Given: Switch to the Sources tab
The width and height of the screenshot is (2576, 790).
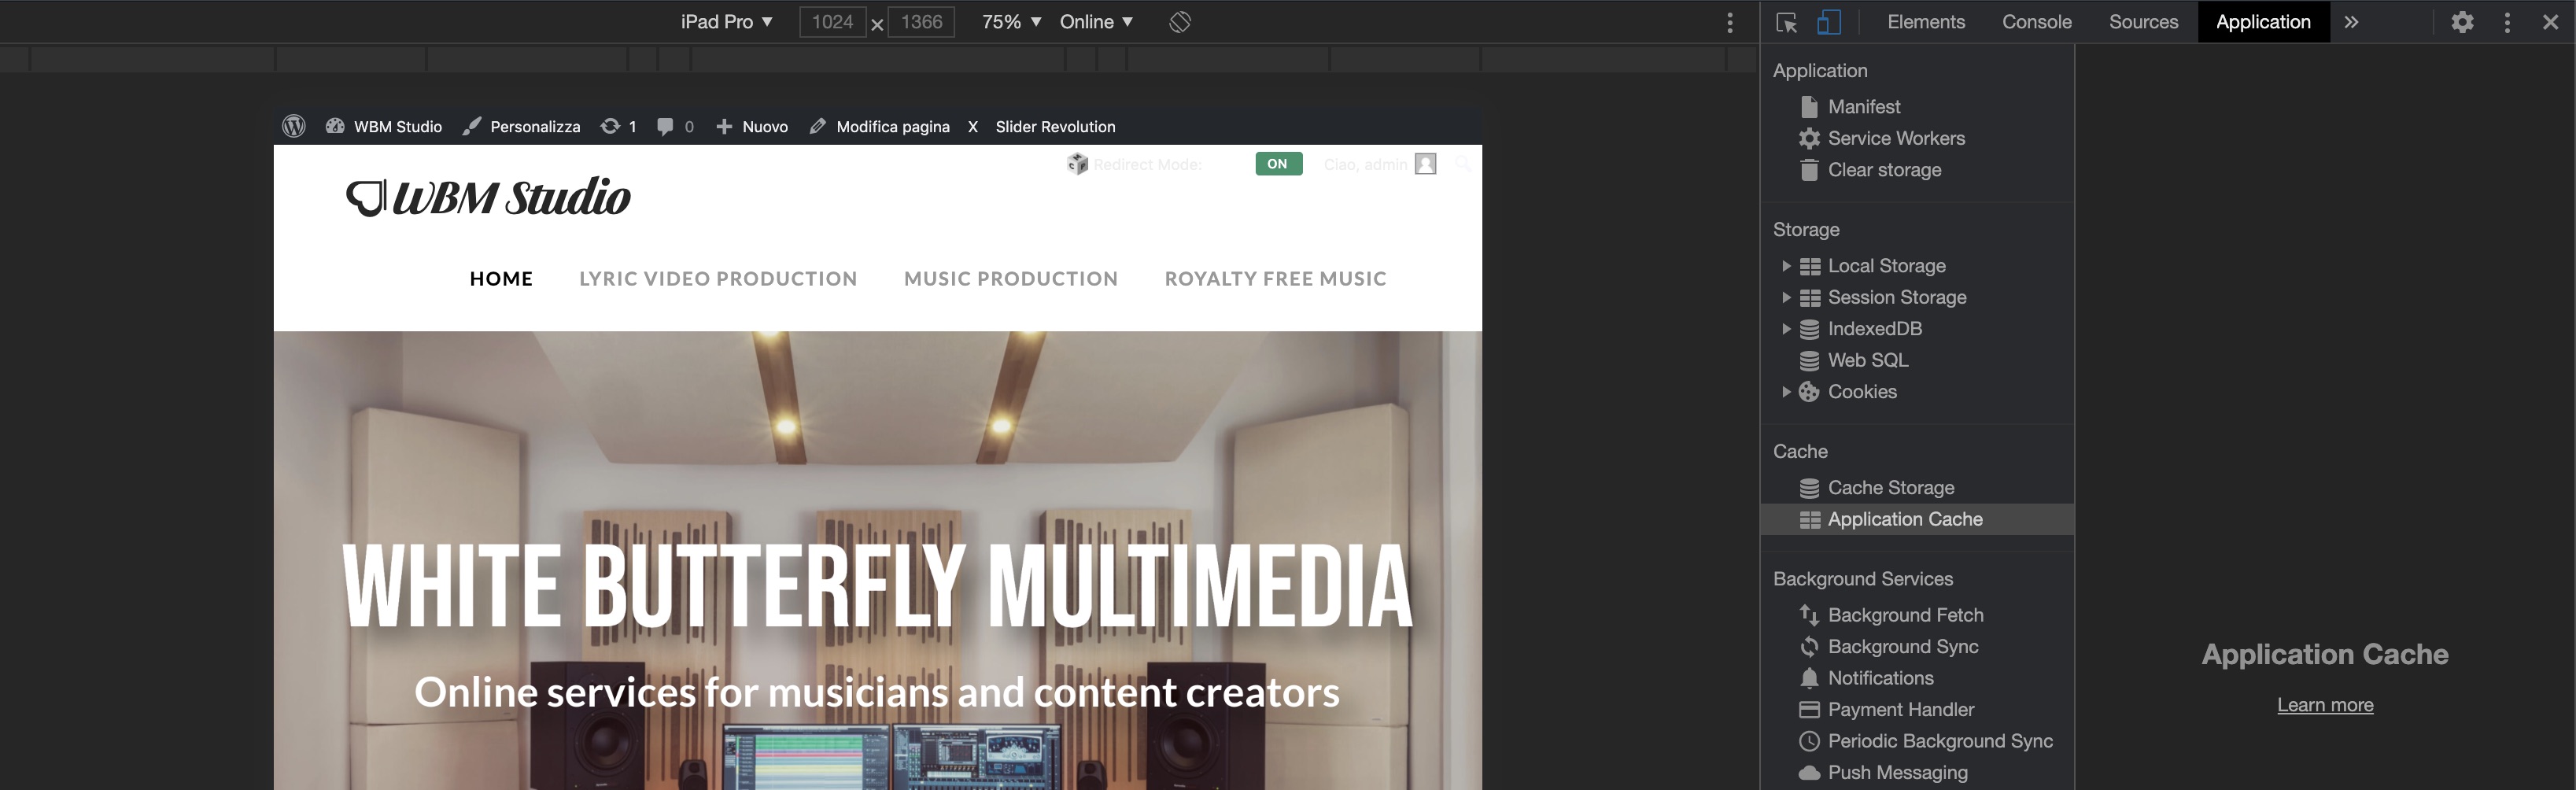Looking at the screenshot, I should point(2143,22).
